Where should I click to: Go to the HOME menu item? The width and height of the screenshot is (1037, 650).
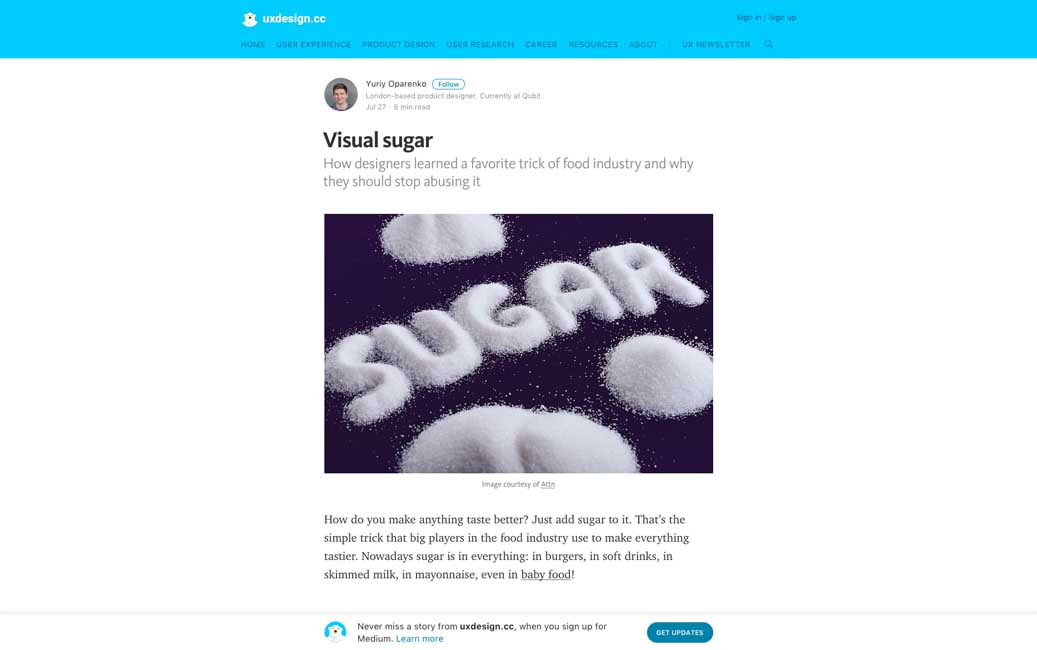253,45
